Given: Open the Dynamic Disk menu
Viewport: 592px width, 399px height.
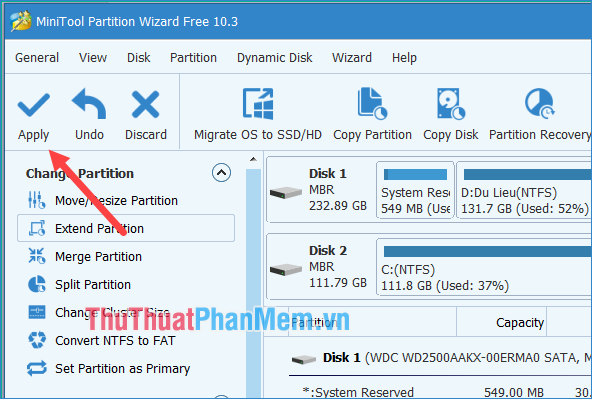Looking at the screenshot, I should point(274,58).
